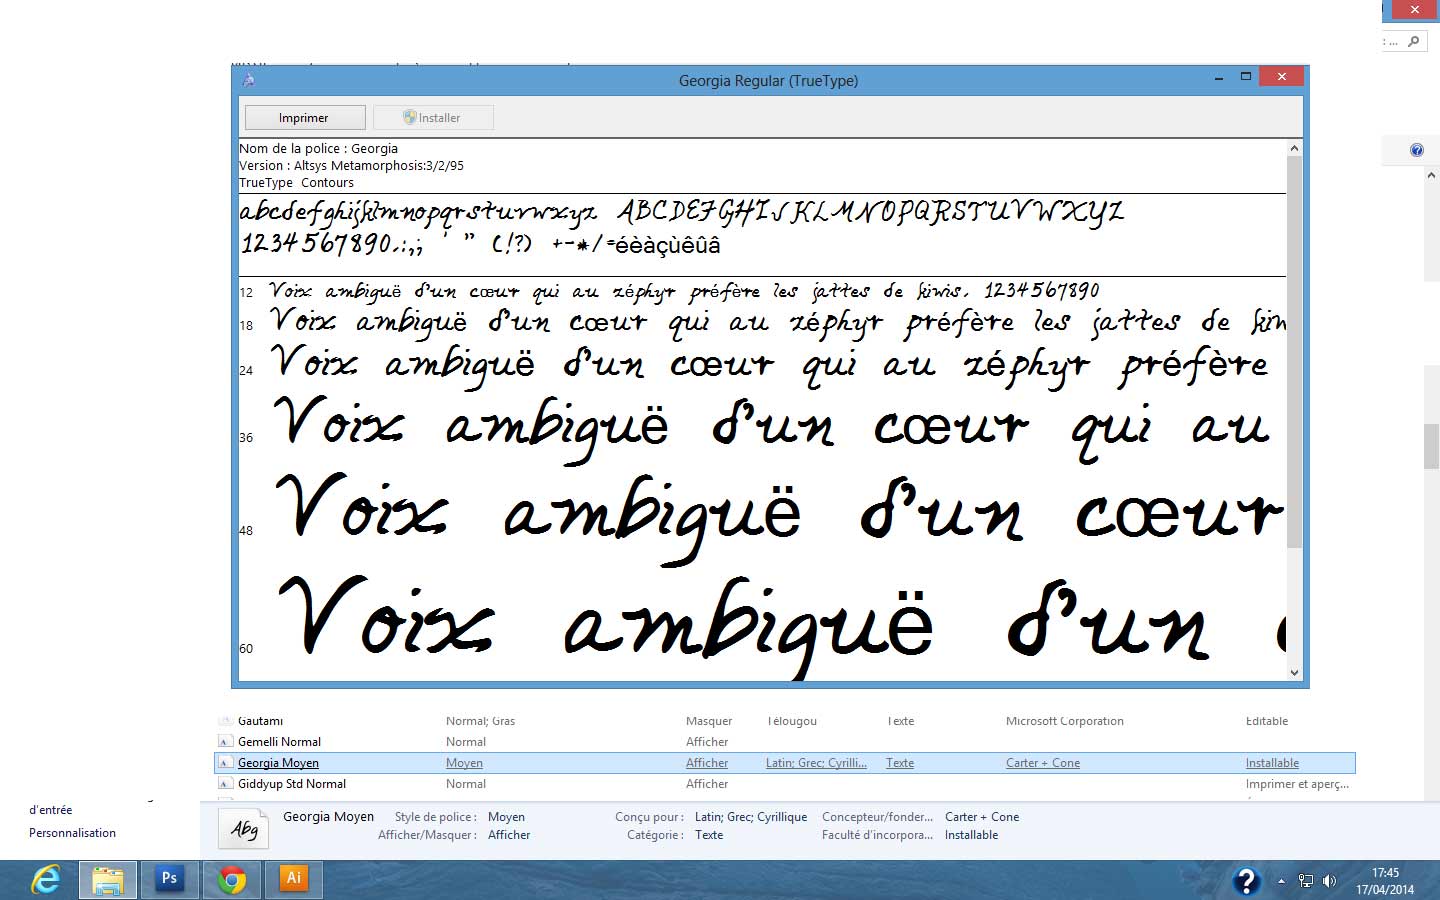Click the Installable link in Georgia row

[x=1272, y=763]
